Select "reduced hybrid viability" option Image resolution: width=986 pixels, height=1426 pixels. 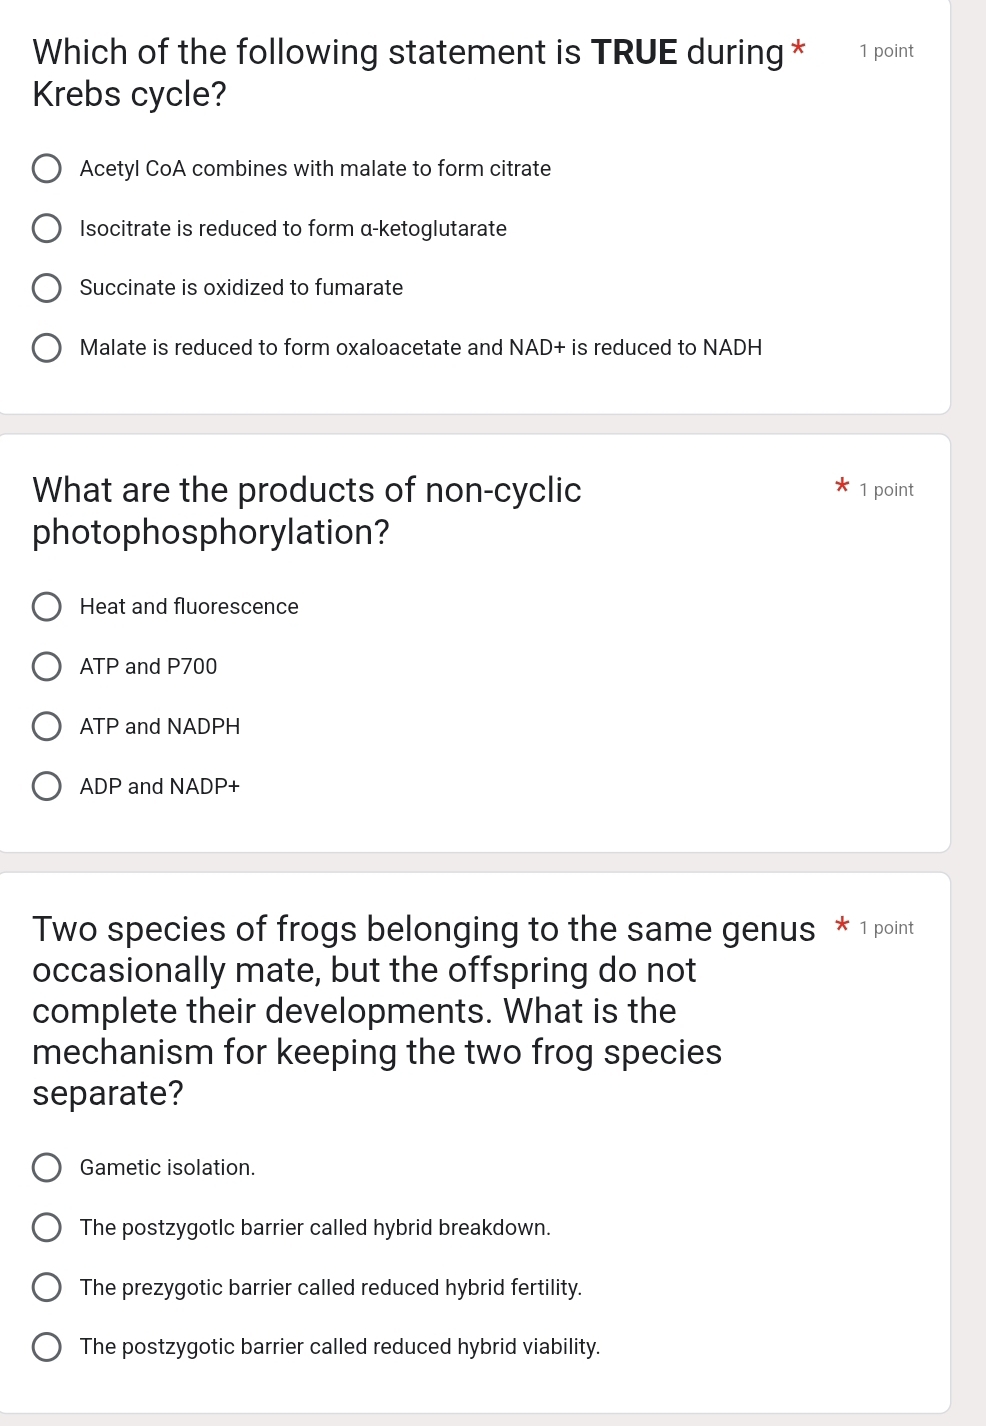tap(47, 1347)
